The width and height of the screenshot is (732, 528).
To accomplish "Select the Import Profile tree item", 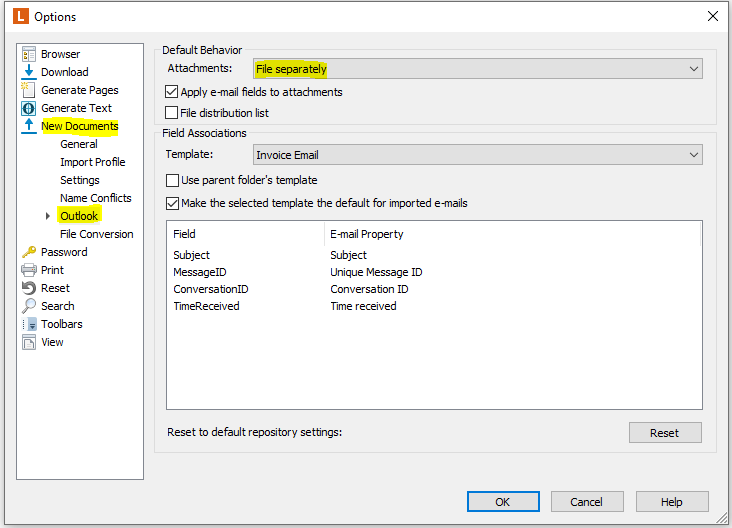I will (x=92, y=162).
